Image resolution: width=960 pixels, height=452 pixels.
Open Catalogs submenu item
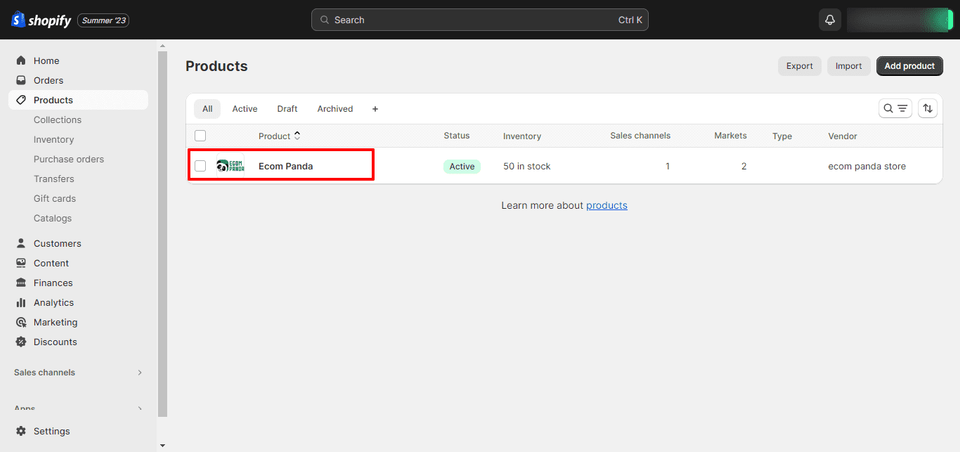pyautogui.click(x=53, y=217)
